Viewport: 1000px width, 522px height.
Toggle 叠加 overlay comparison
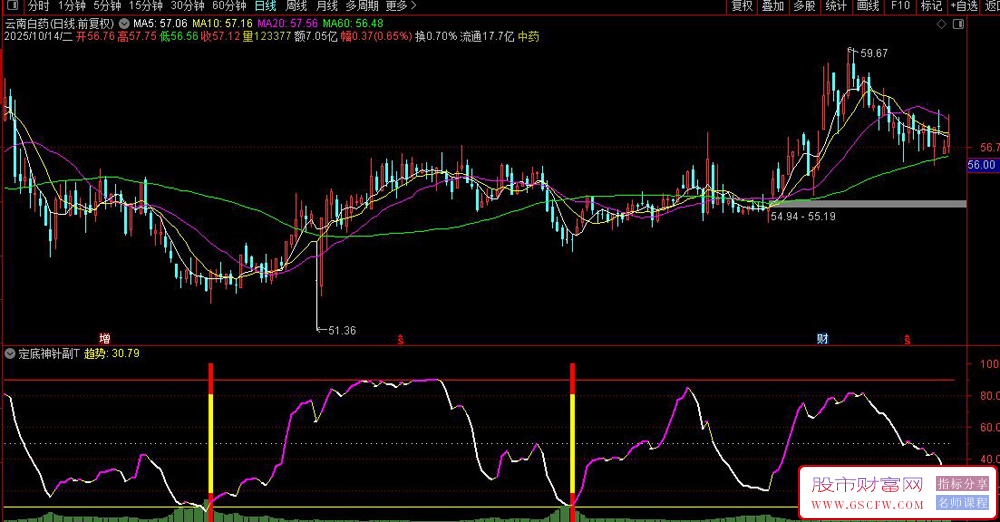[773, 6]
